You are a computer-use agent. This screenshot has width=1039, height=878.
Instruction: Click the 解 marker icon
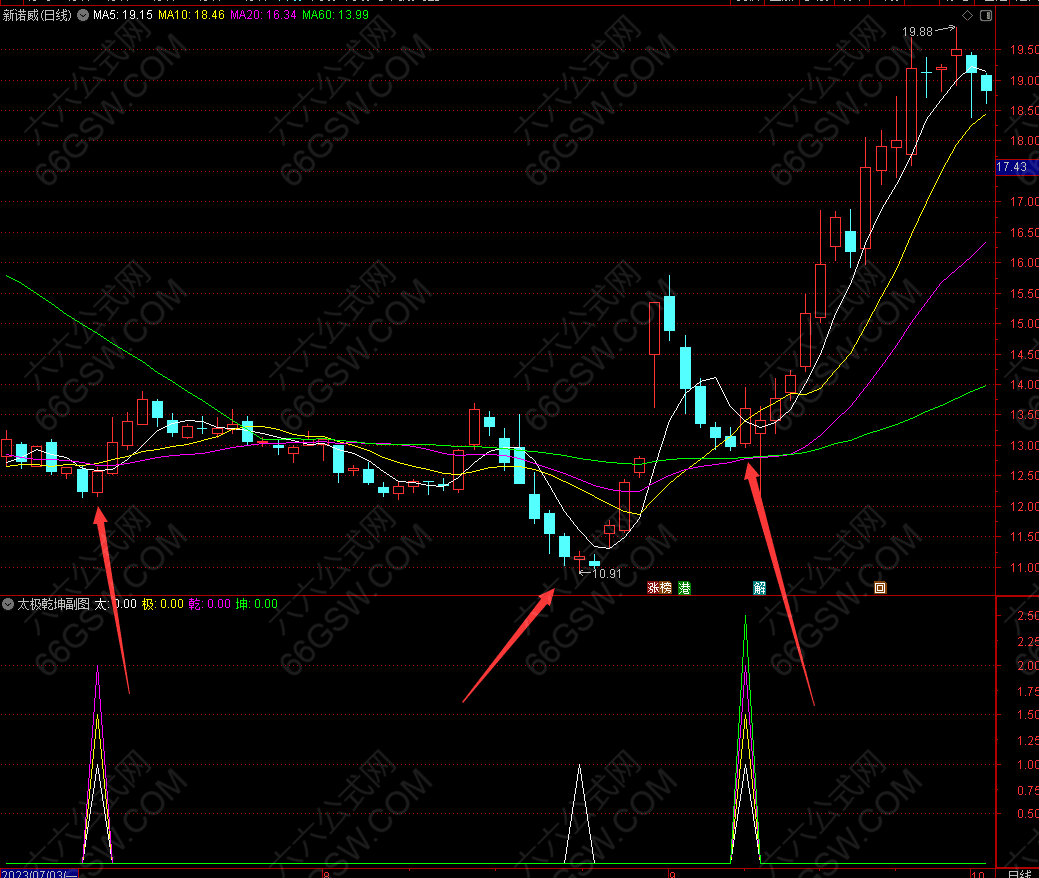(x=759, y=587)
